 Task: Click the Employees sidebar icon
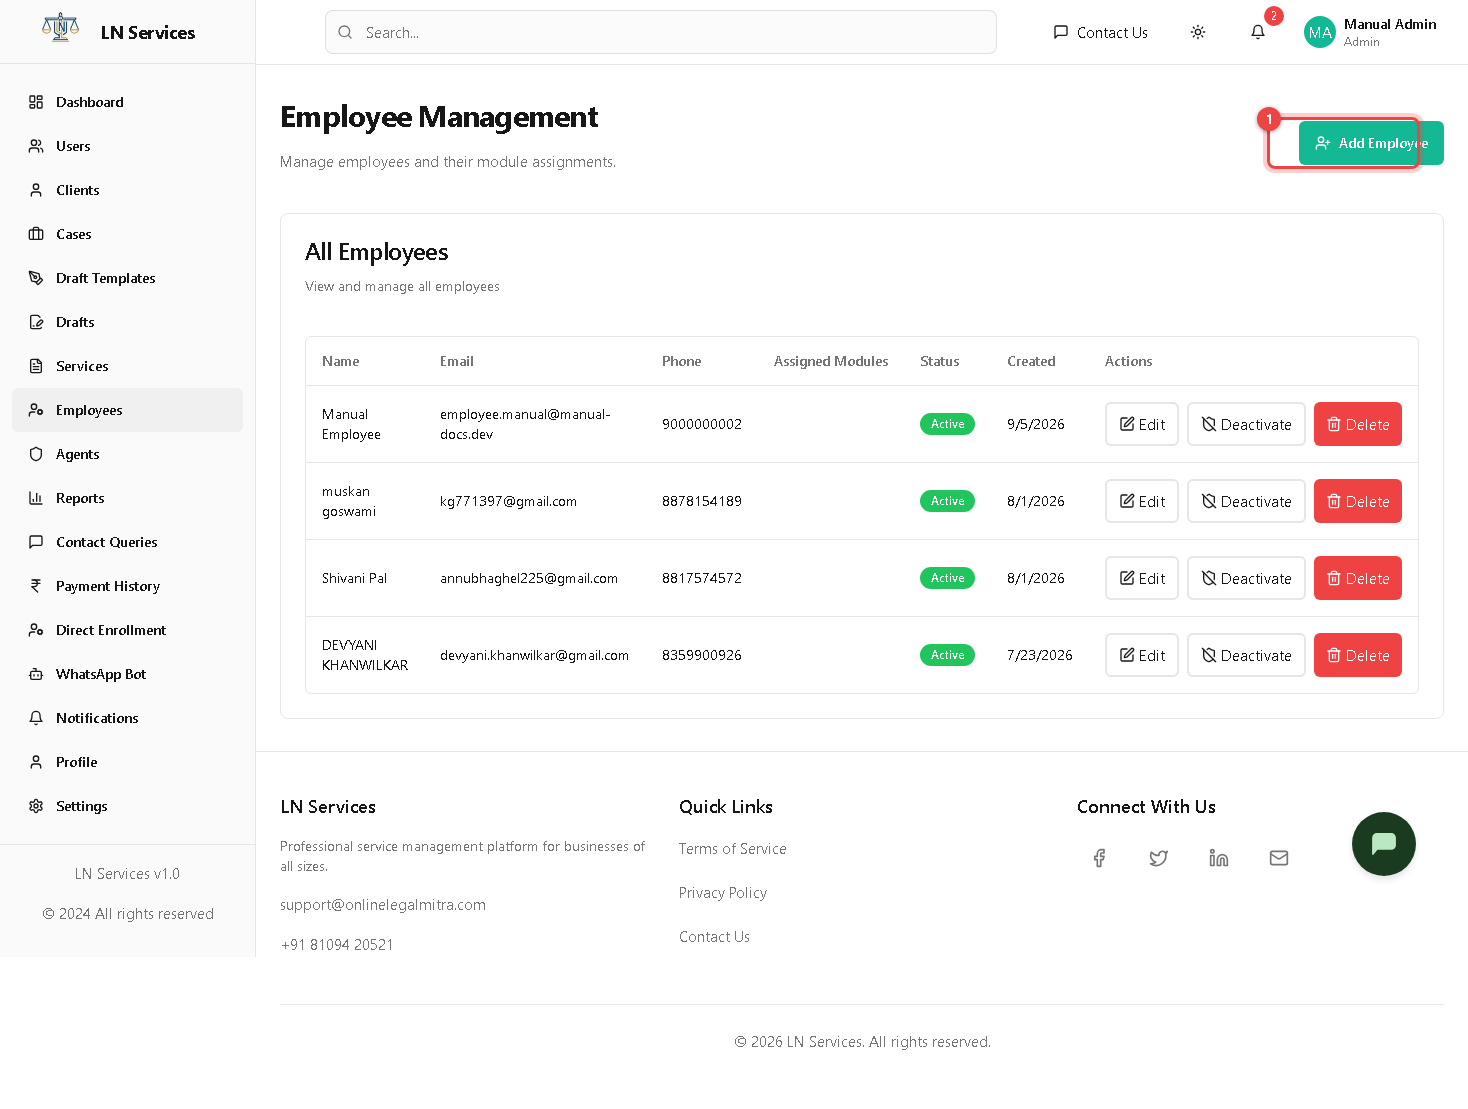[36, 410]
